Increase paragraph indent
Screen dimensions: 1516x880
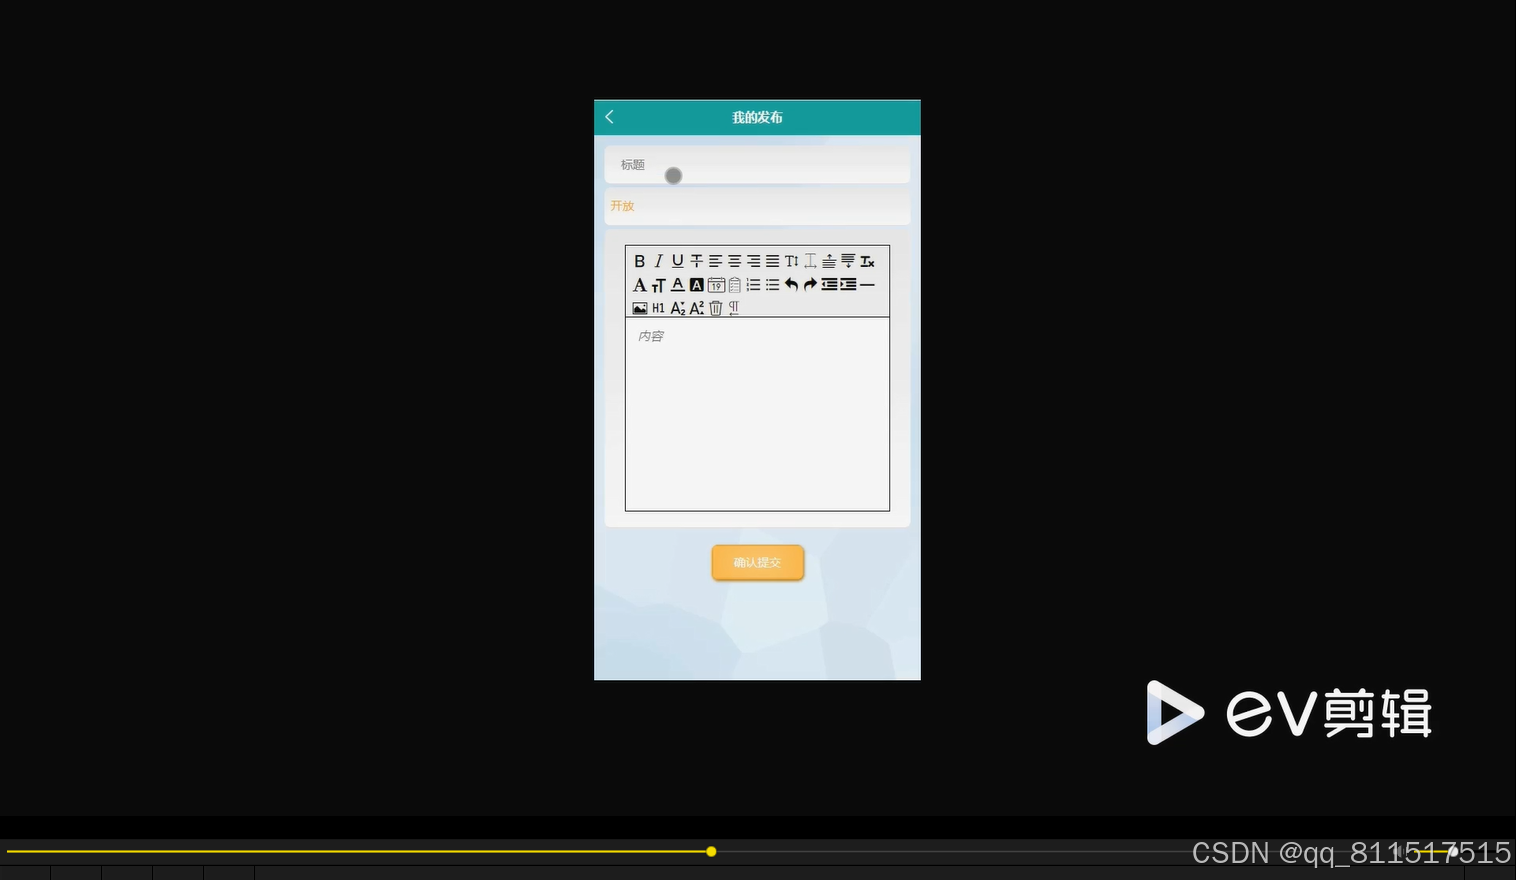tap(849, 285)
